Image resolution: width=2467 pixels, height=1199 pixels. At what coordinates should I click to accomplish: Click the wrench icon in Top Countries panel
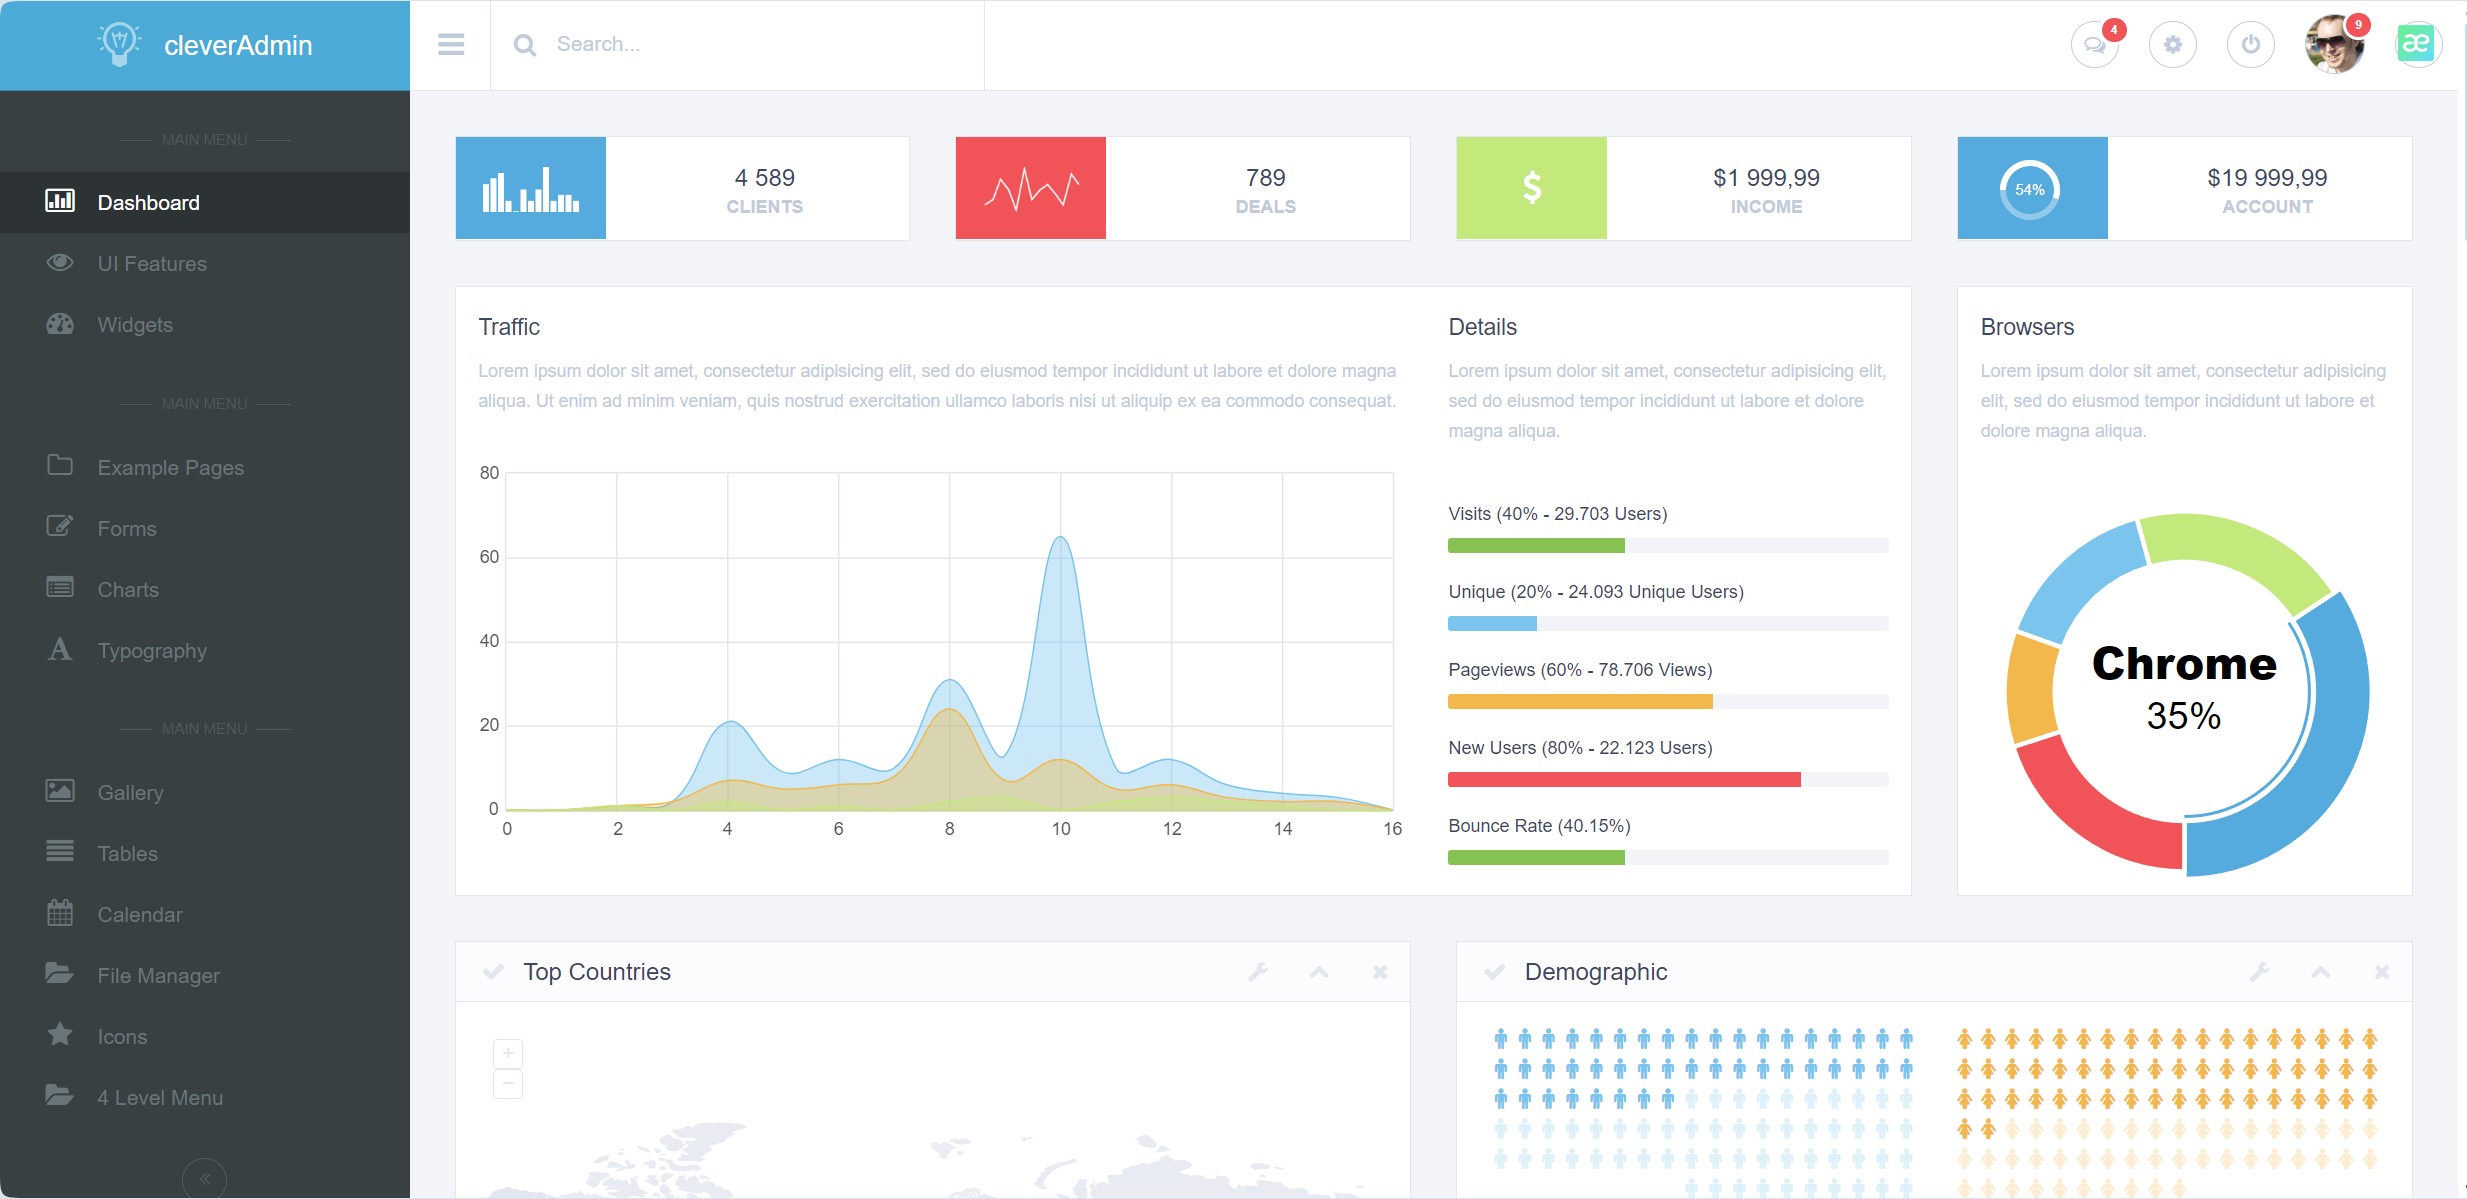(x=1258, y=972)
